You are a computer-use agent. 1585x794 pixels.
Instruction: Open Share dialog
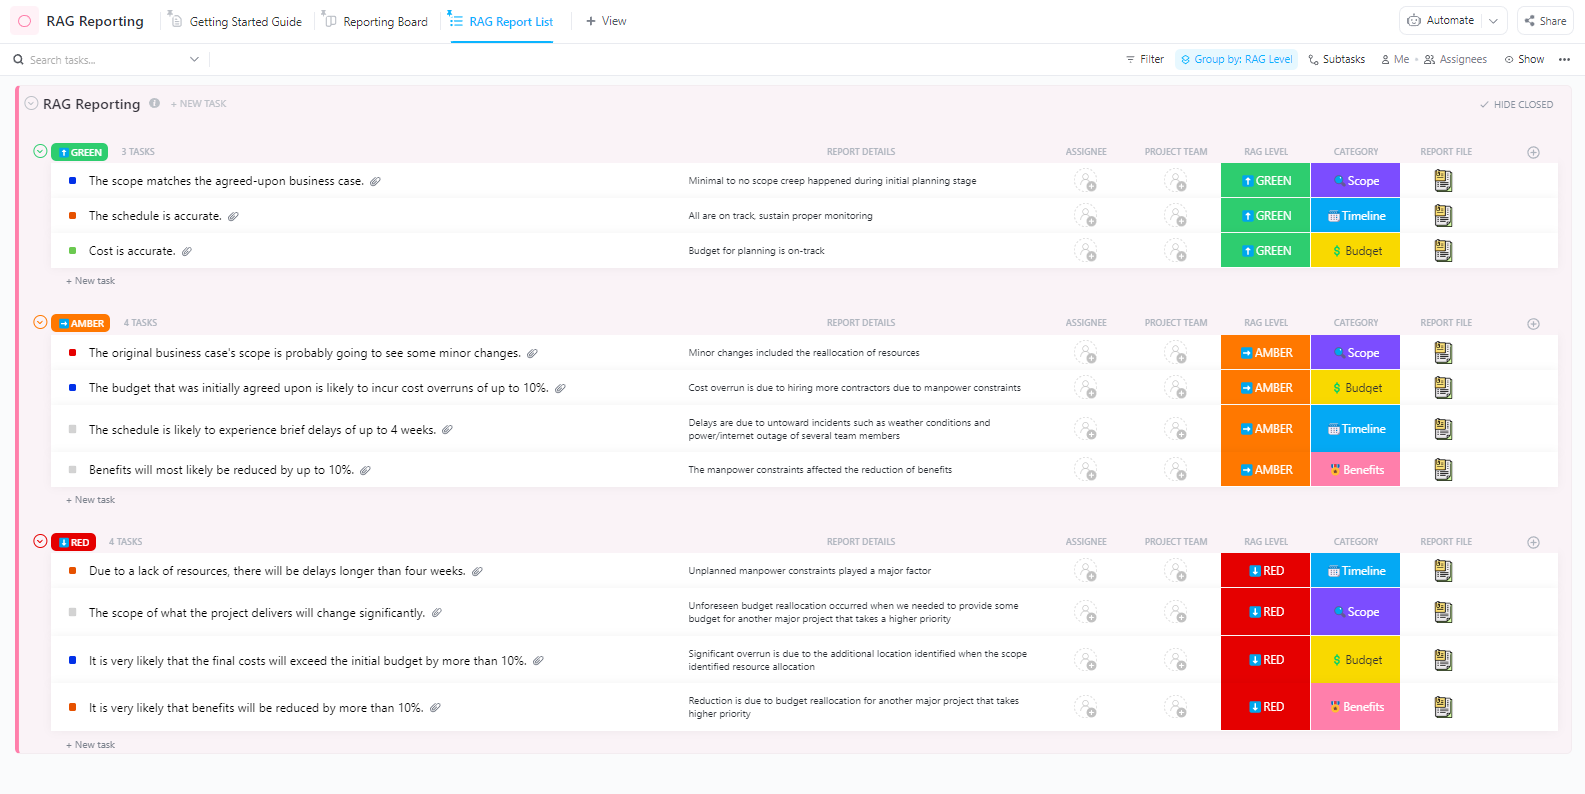pyautogui.click(x=1545, y=21)
